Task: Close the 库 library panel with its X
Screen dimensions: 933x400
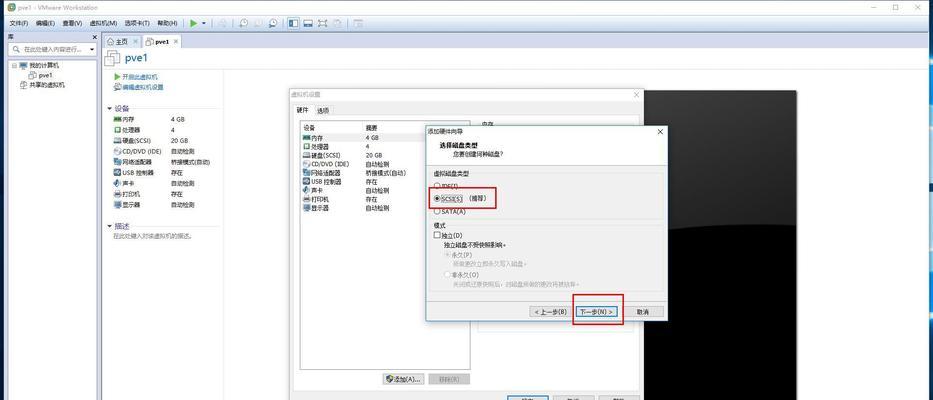Action: 94,37
